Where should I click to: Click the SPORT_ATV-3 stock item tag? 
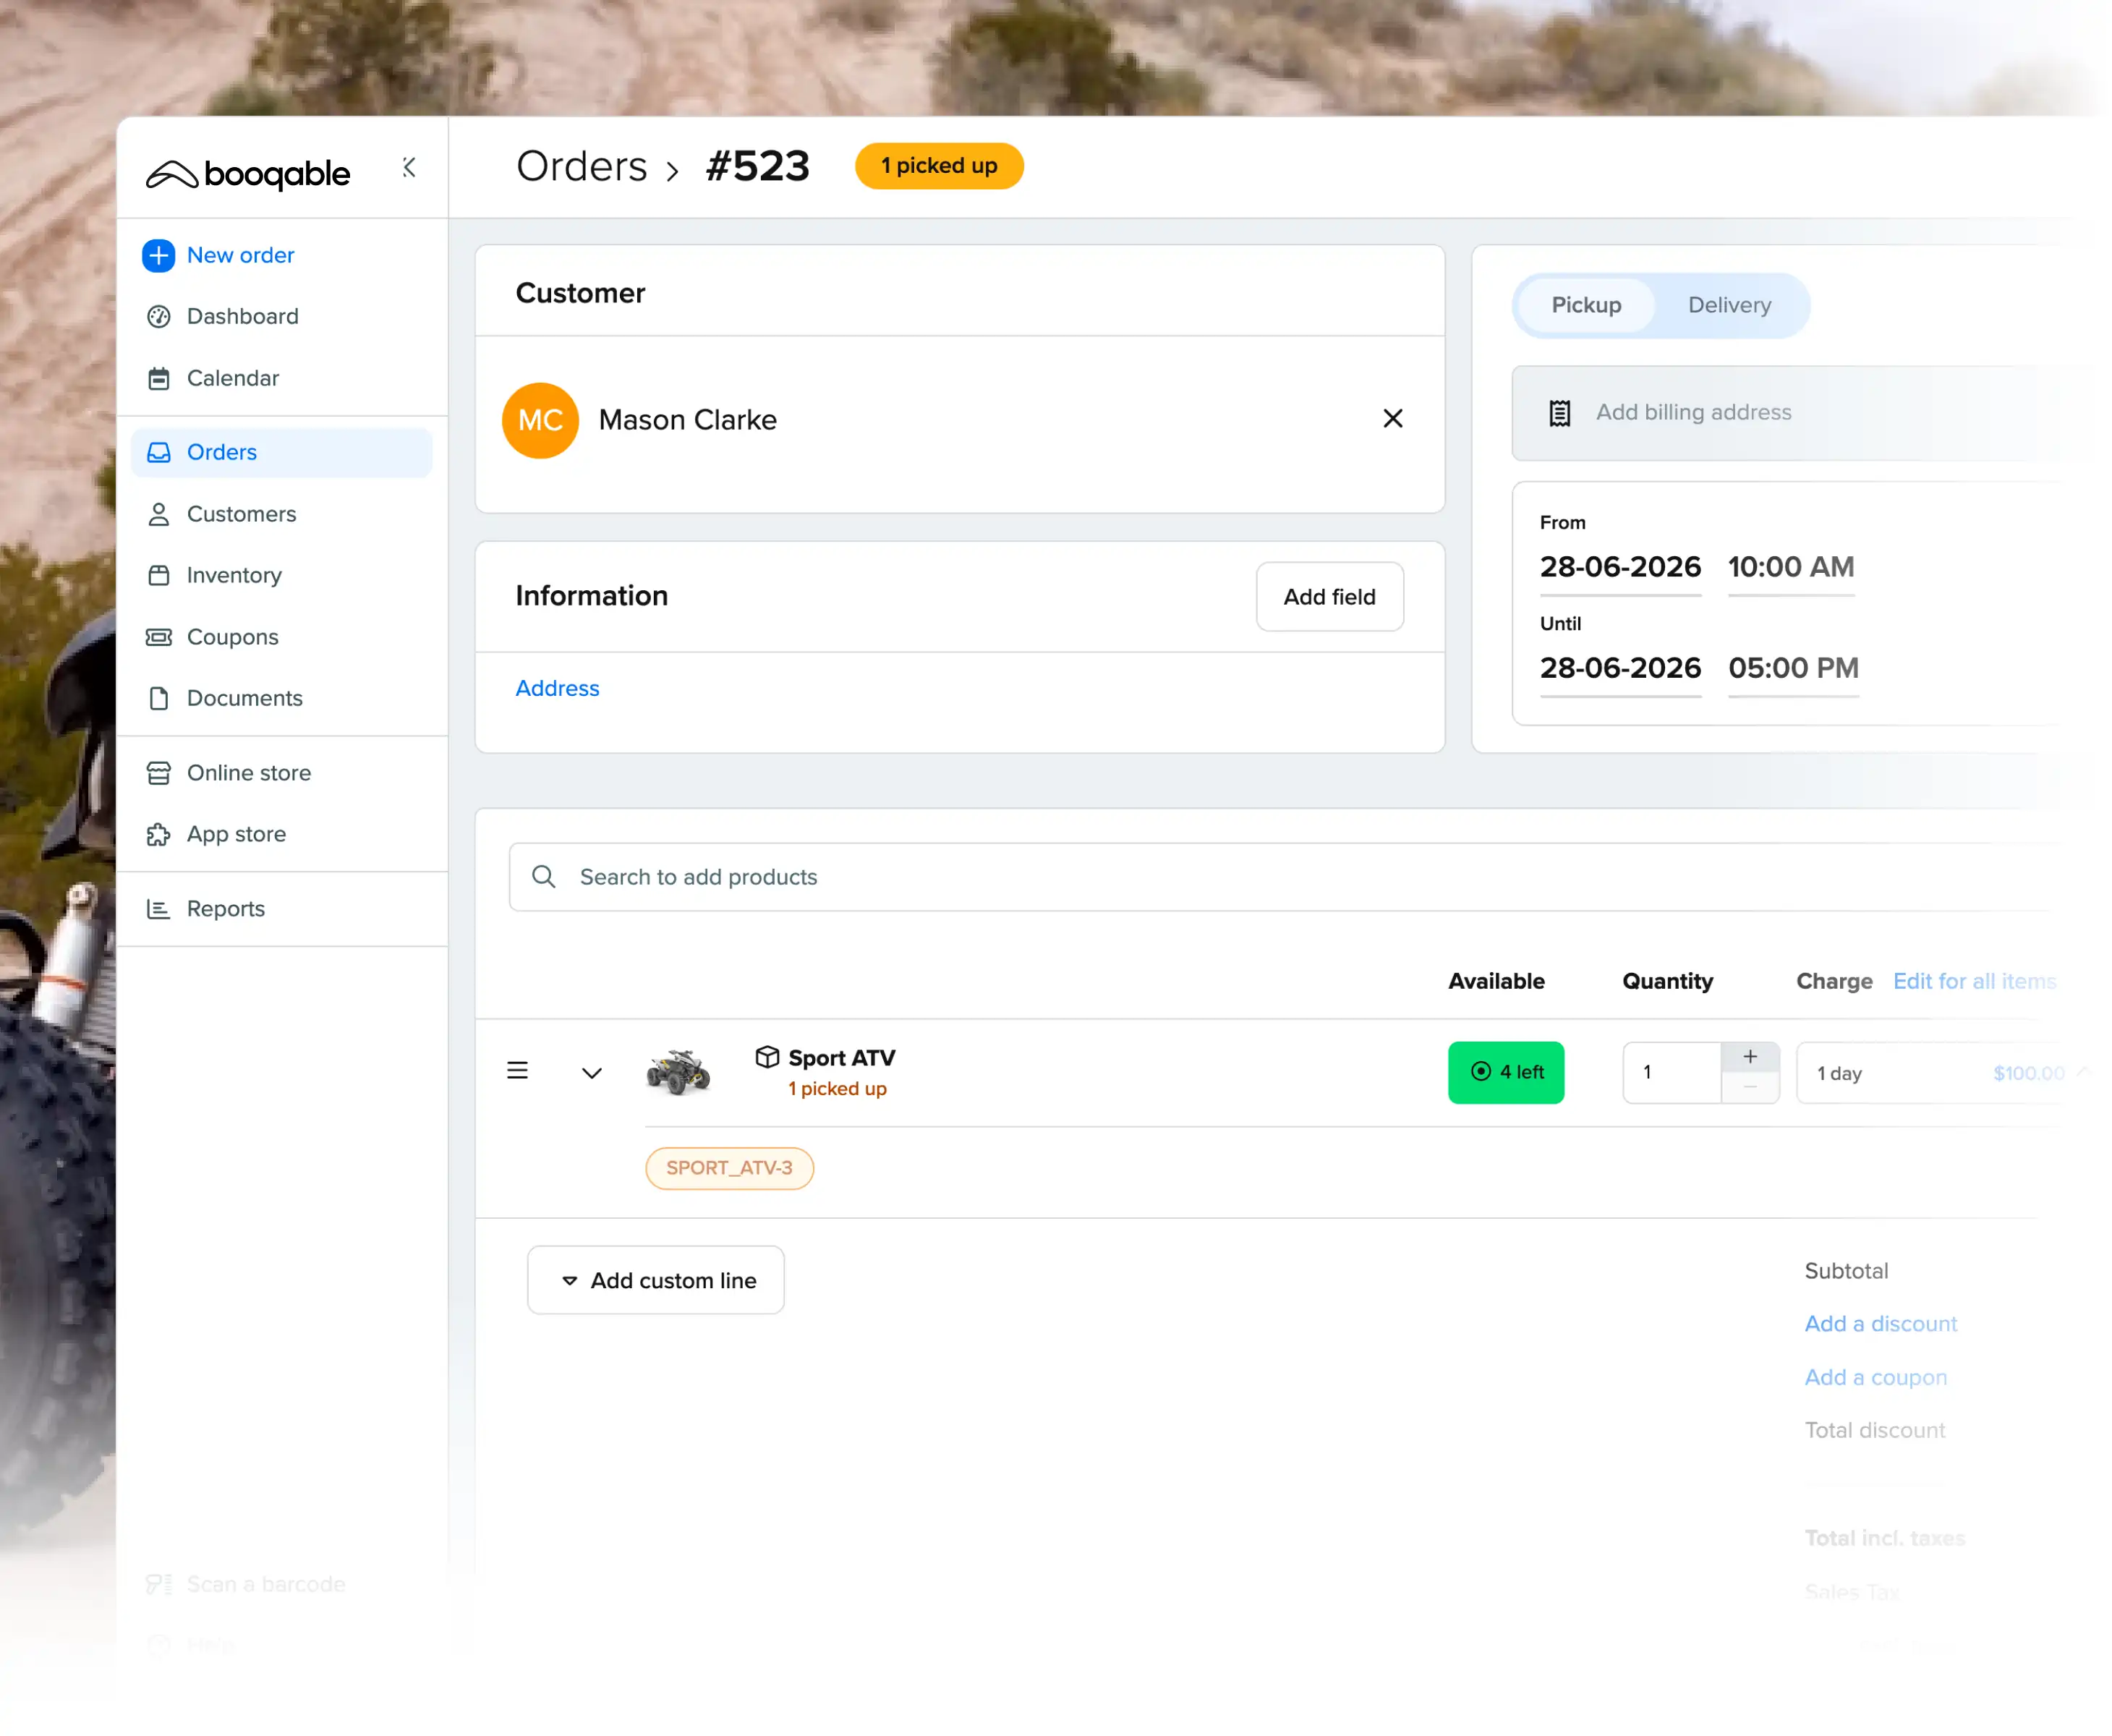729,1168
